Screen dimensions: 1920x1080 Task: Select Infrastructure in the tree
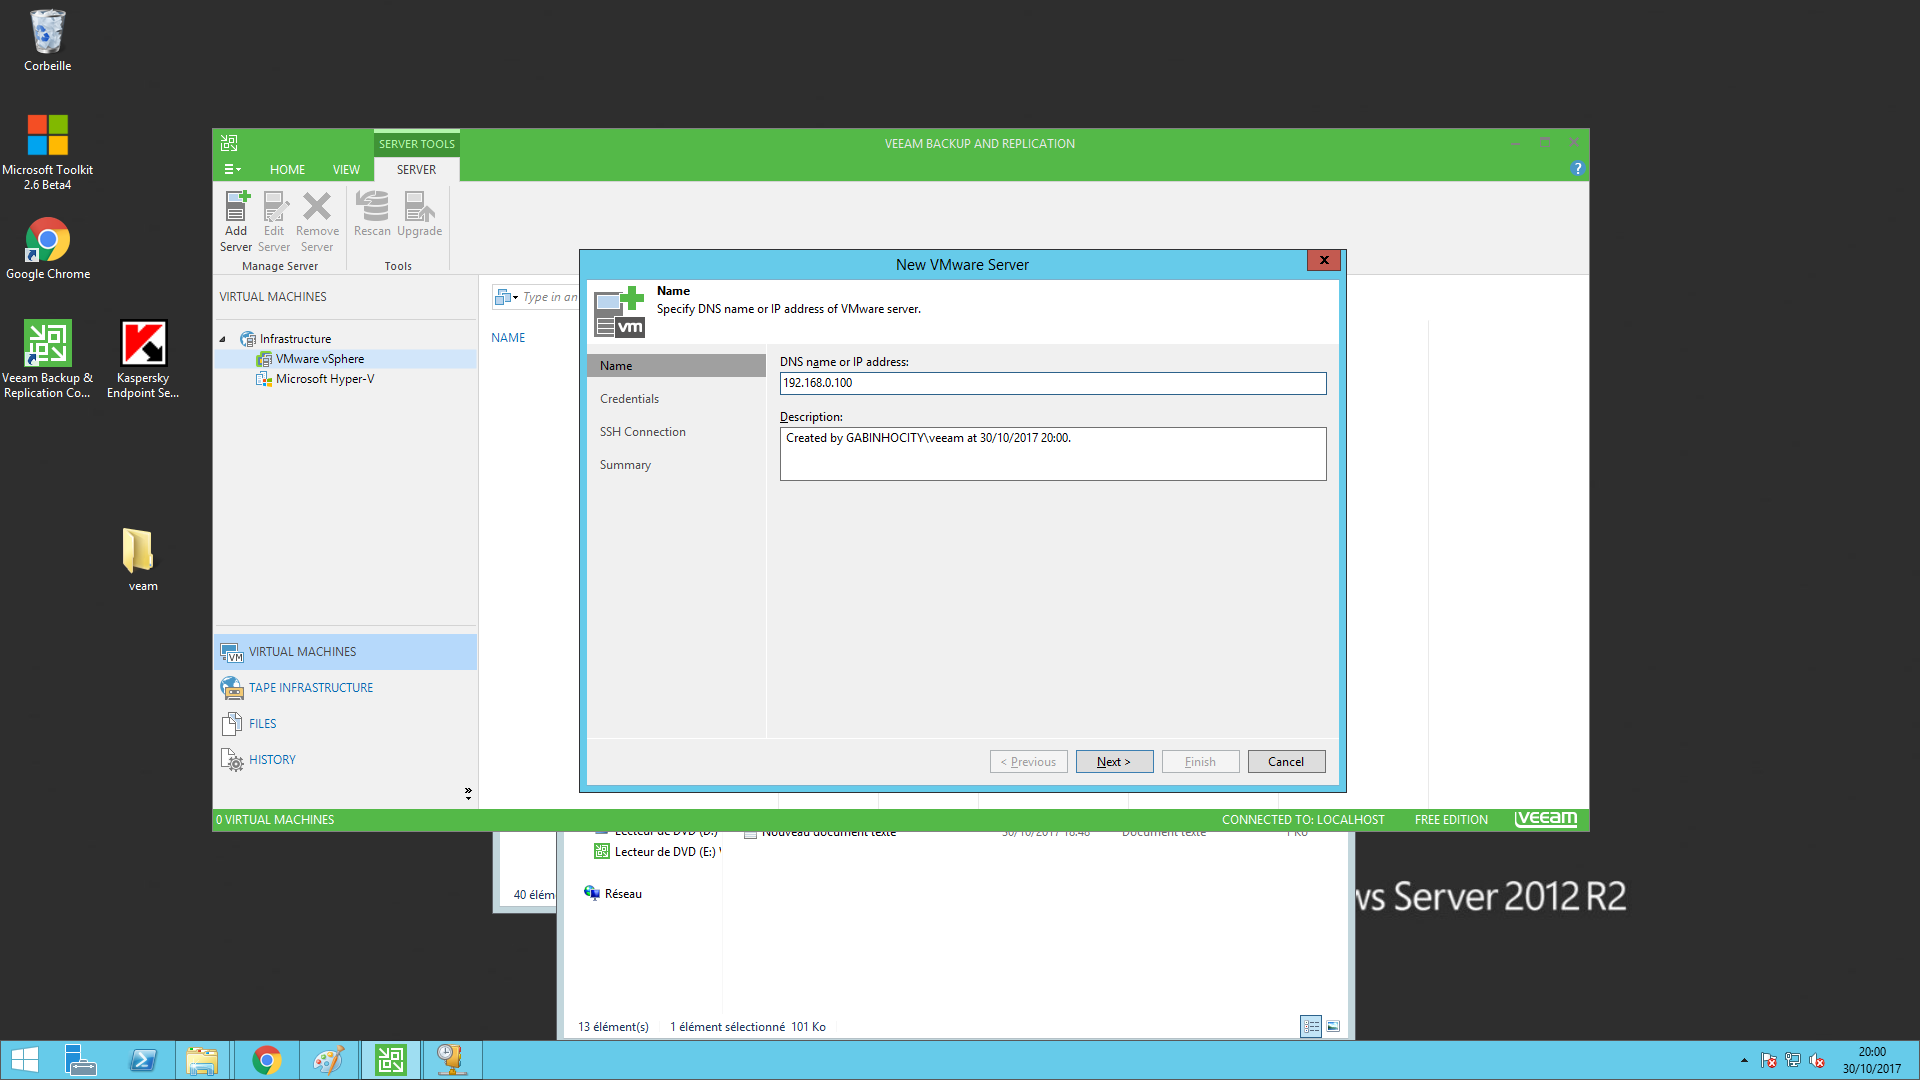[x=295, y=339]
